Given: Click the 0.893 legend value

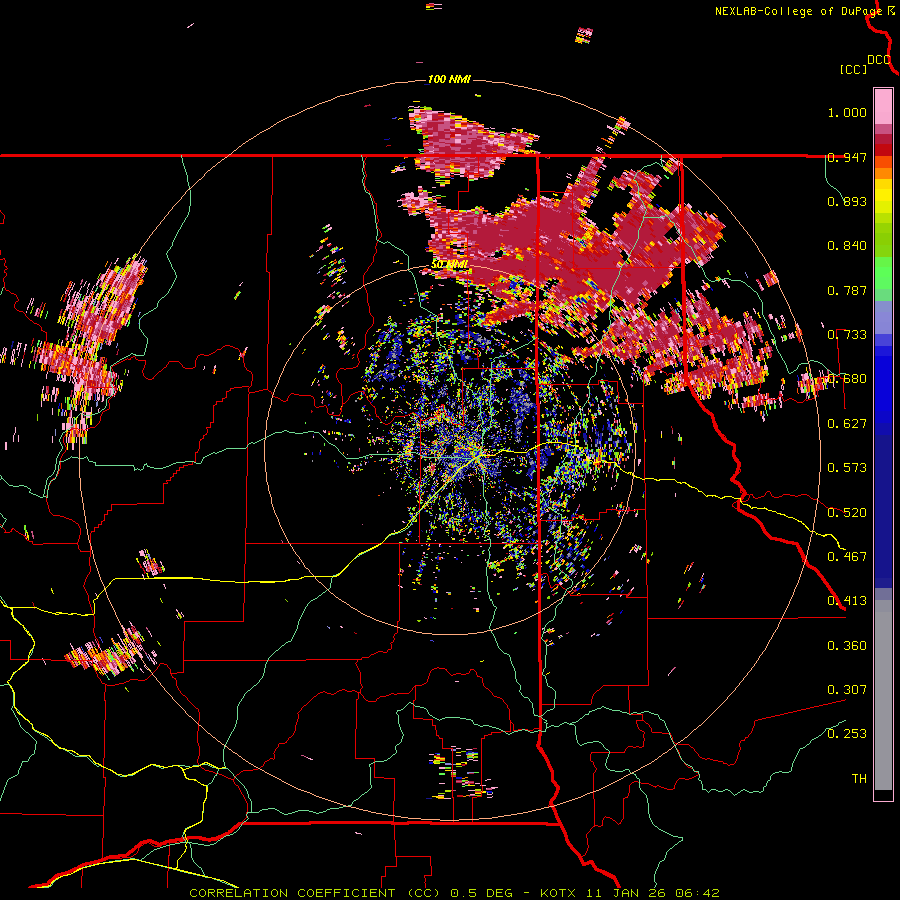Looking at the screenshot, I should pyautogui.click(x=847, y=201).
